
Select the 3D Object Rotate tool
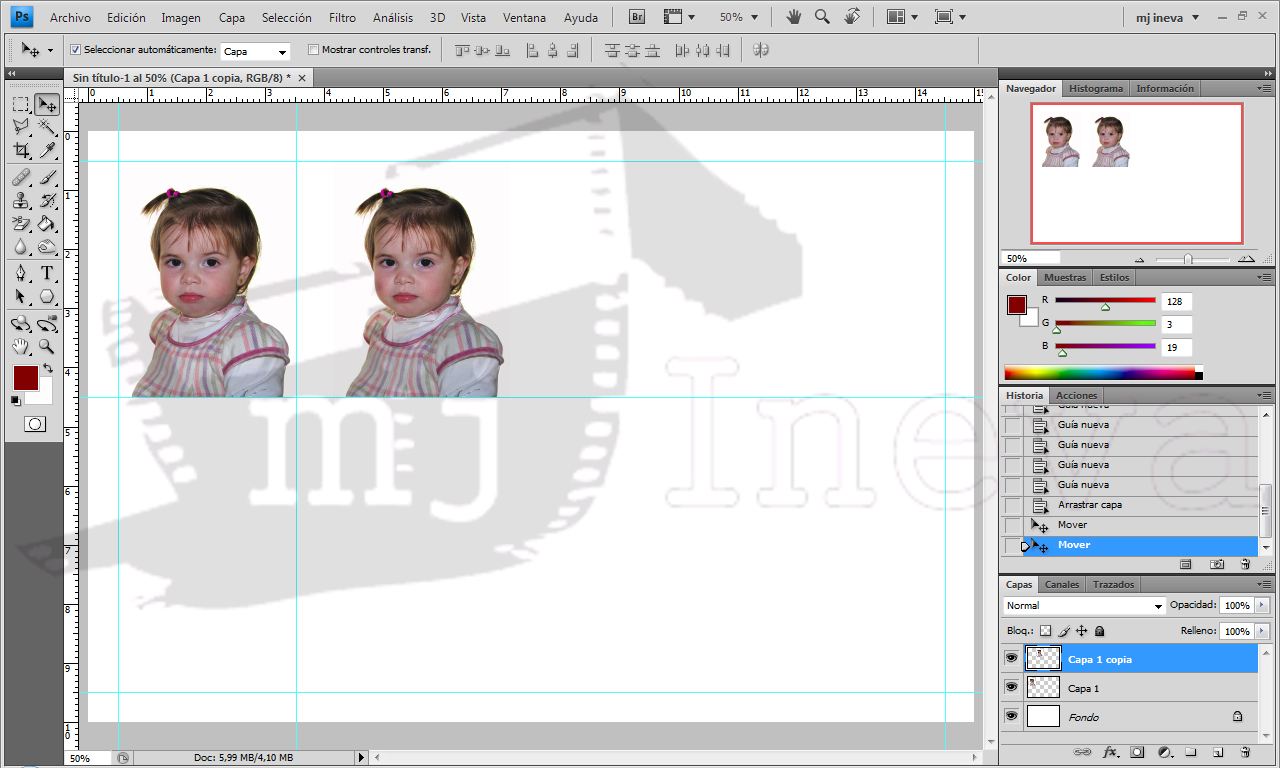tap(21, 324)
